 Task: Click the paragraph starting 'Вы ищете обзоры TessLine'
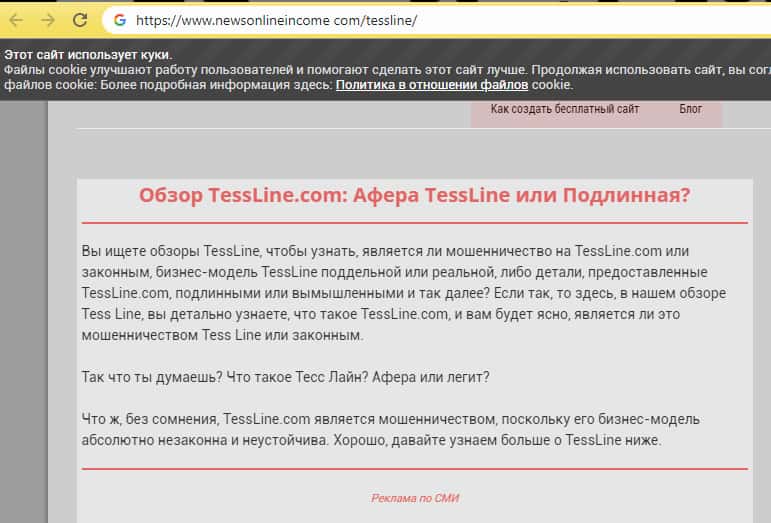point(404,293)
